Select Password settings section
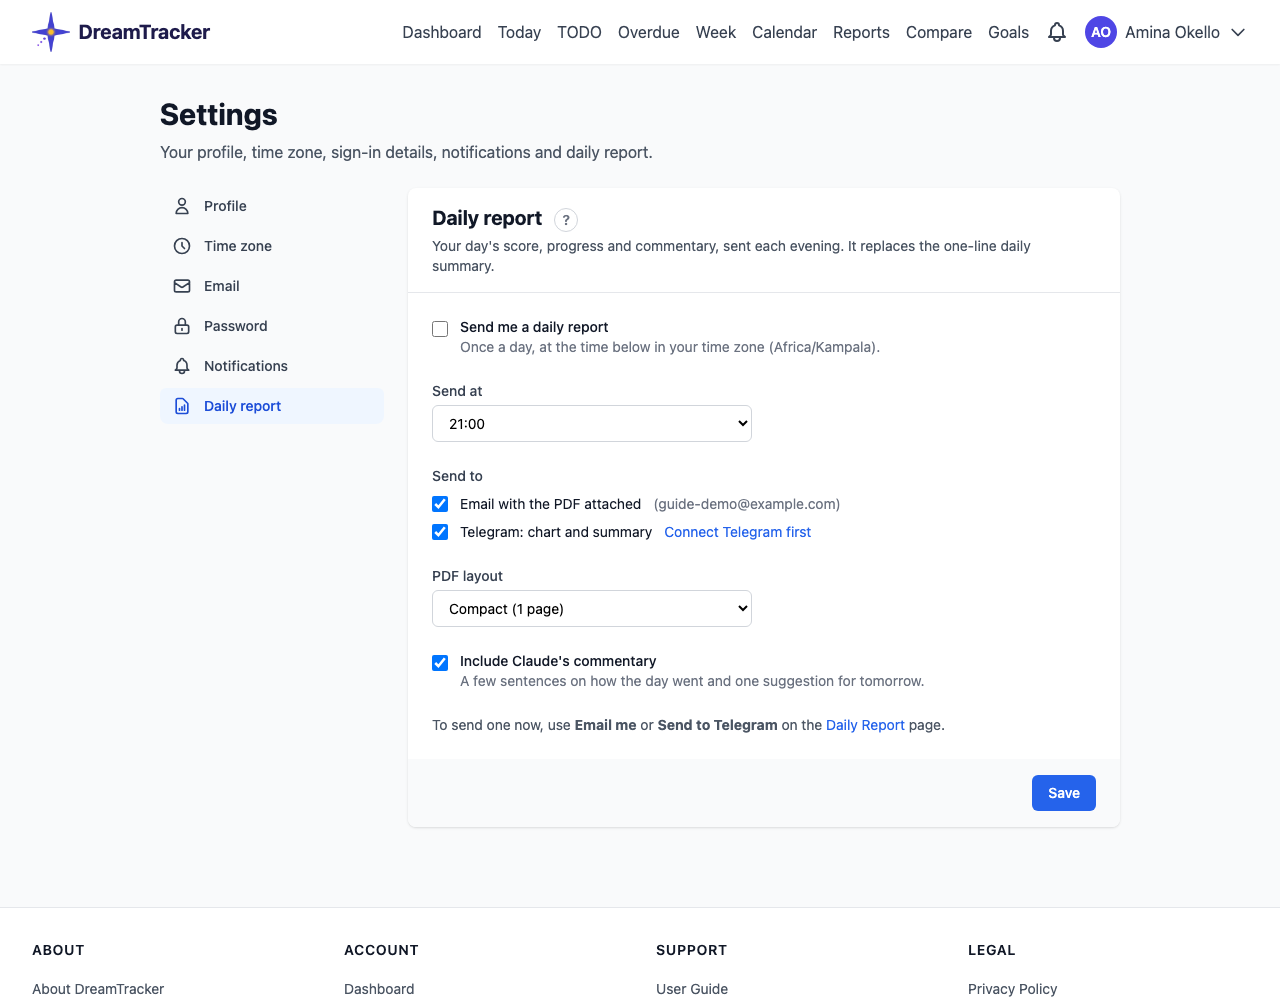The width and height of the screenshot is (1280, 1000). tap(272, 326)
